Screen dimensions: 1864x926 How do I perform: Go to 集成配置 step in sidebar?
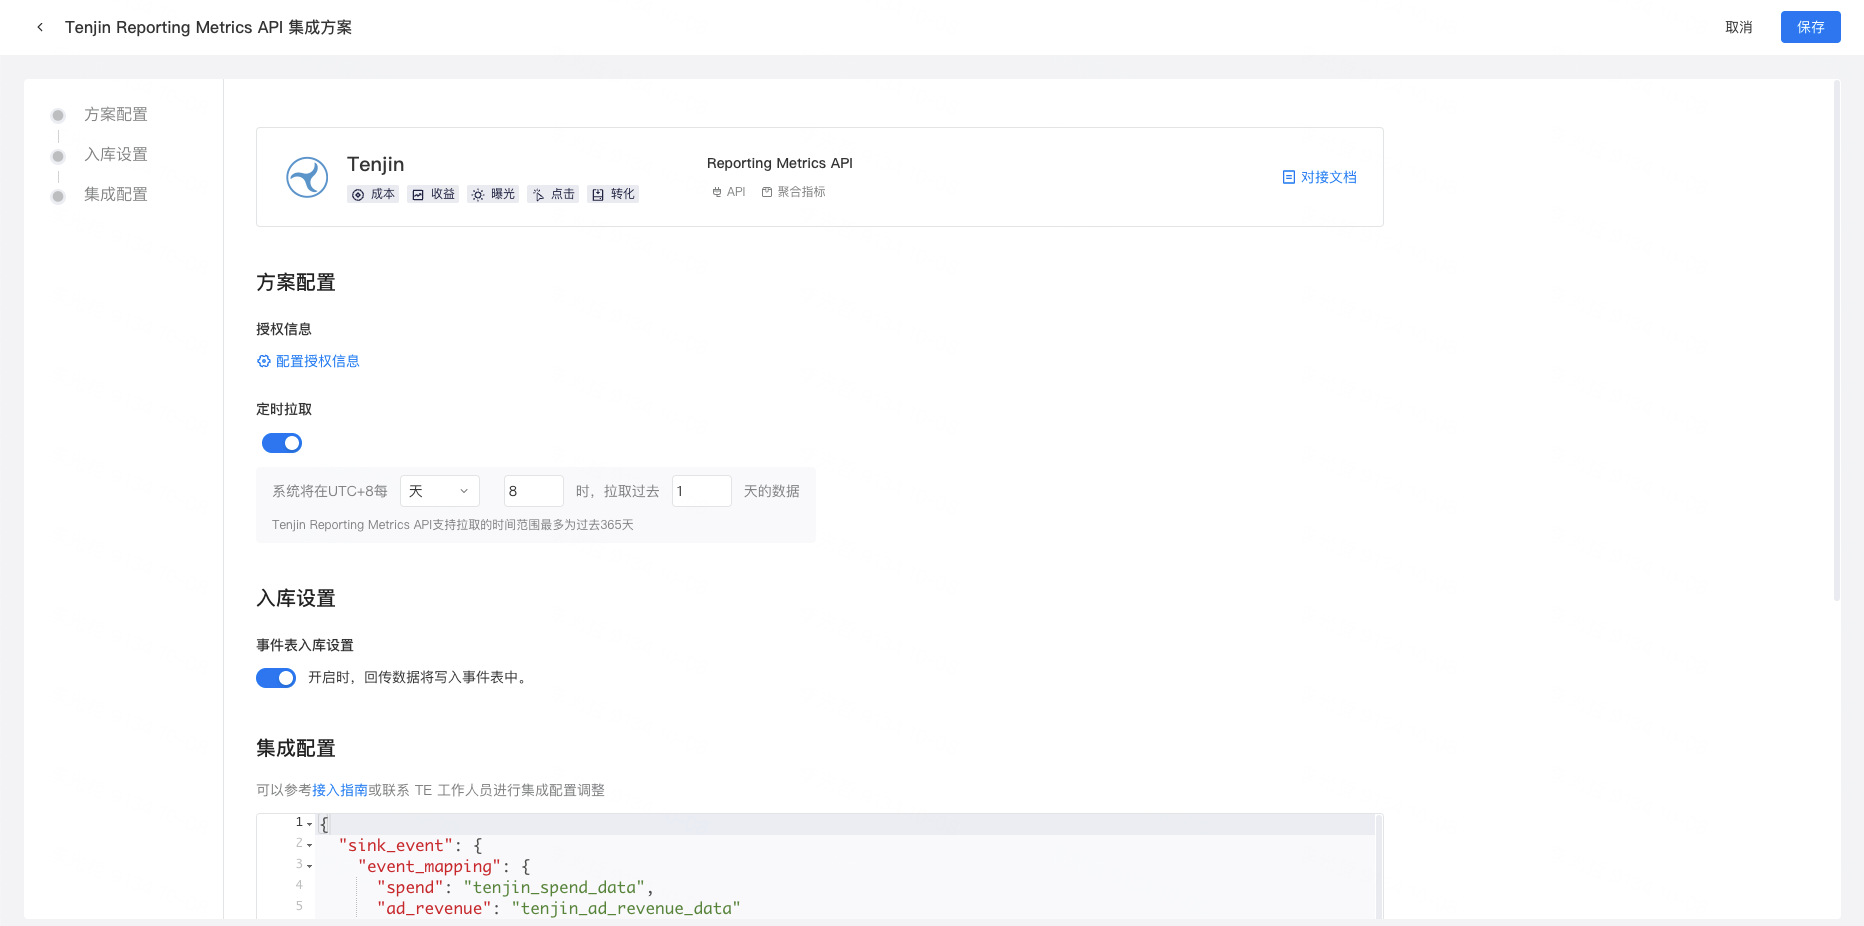115,194
